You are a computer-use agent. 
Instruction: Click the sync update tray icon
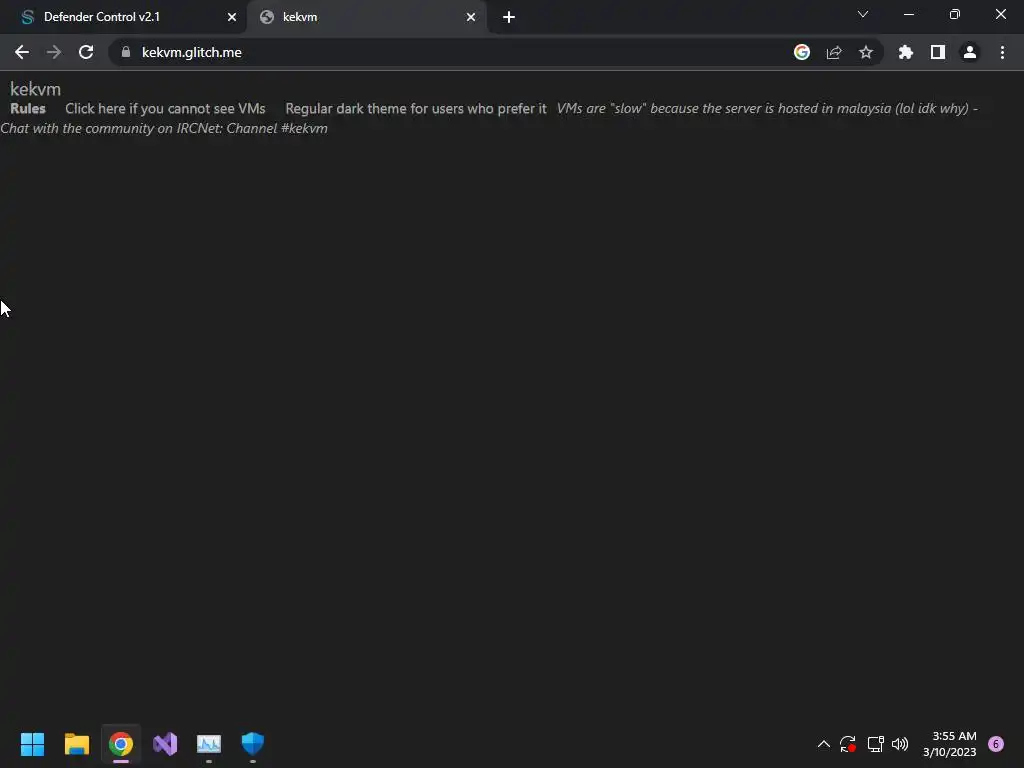coord(848,744)
